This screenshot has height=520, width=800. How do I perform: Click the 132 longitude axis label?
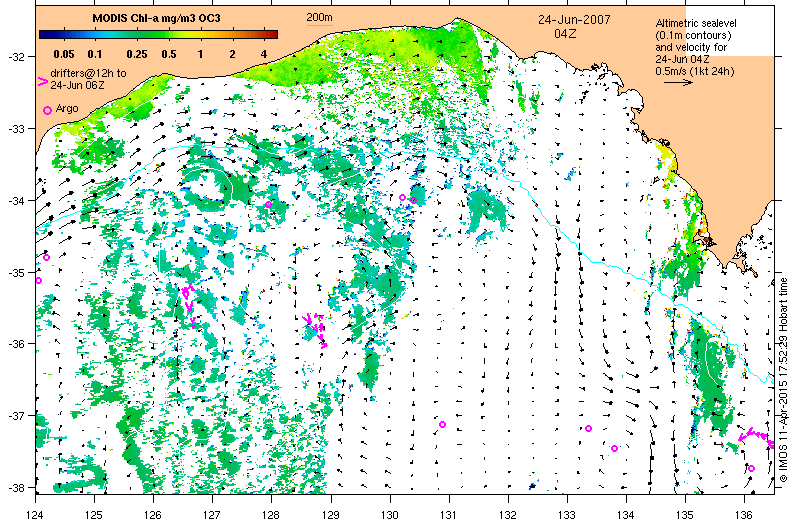(508, 514)
